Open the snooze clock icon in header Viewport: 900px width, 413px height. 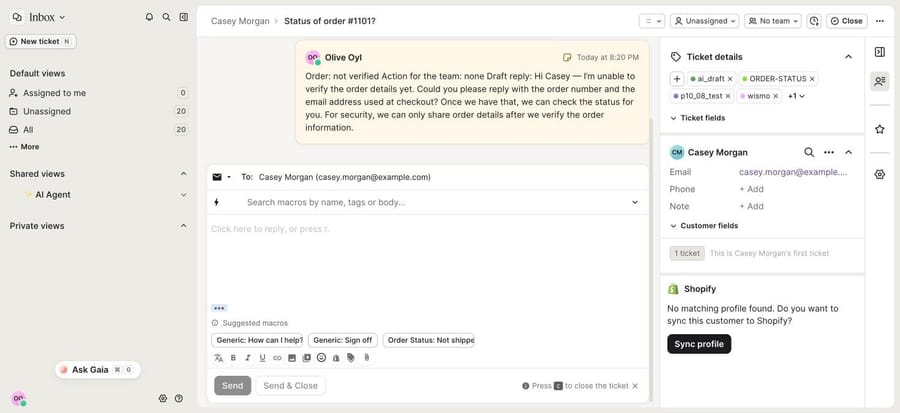coord(813,21)
